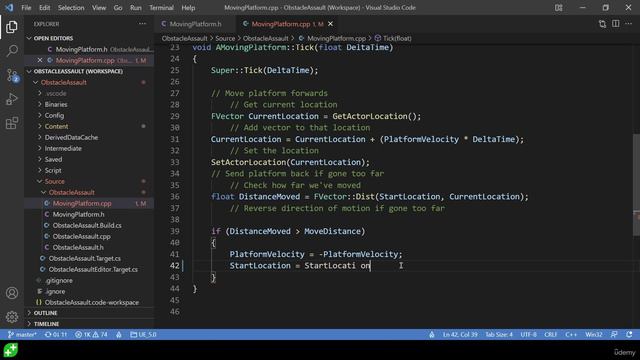The image size is (640, 360).
Task: Open ObstacleAssault.Target.cs file
Action: (x=84, y=258)
